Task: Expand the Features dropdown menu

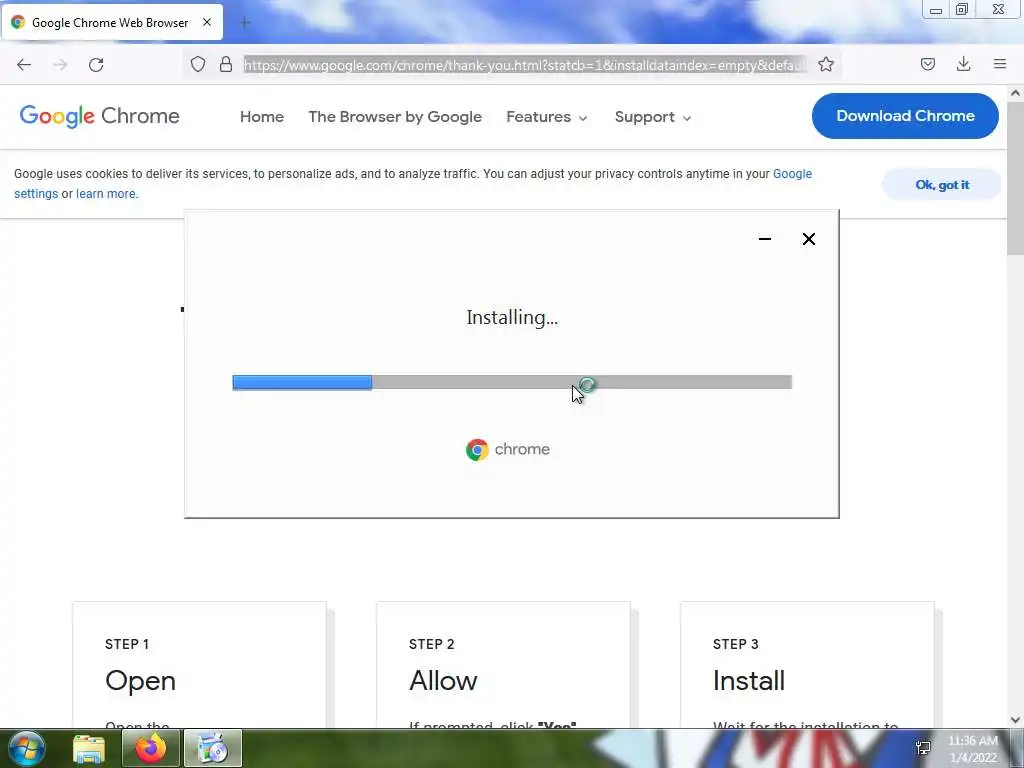Action: [547, 117]
